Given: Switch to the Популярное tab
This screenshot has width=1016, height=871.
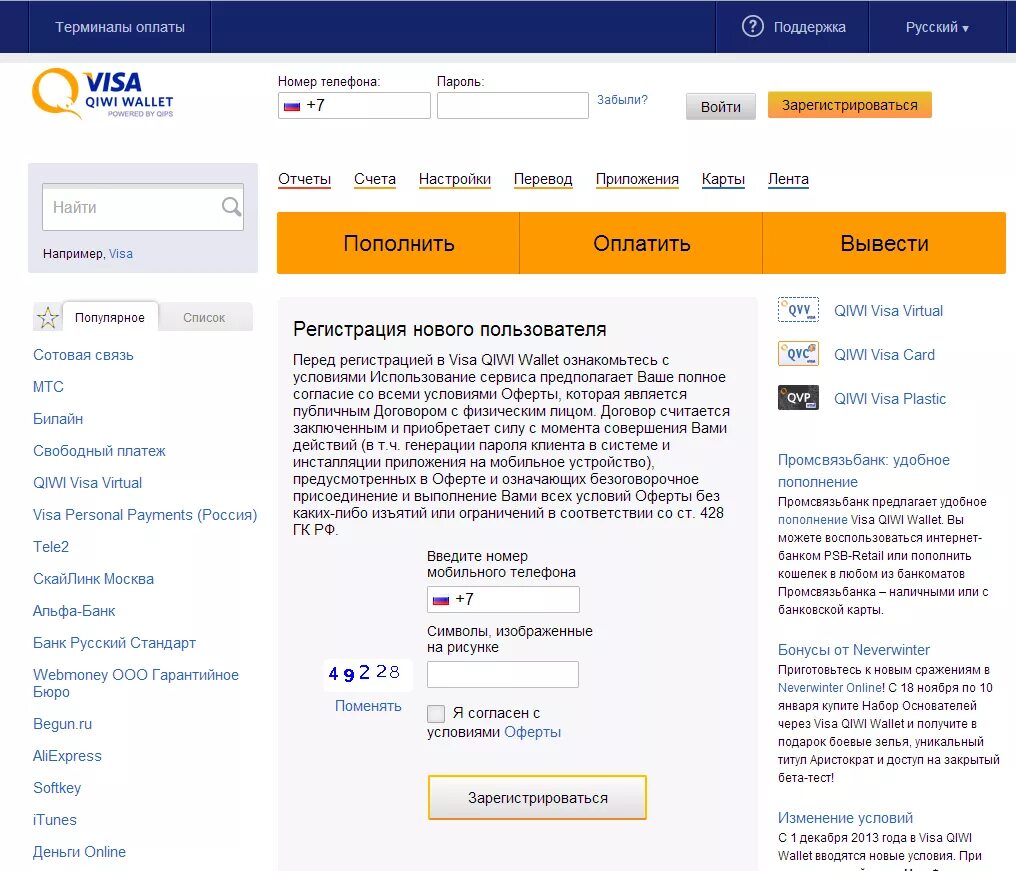Looking at the screenshot, I should (x=110, y=318).
